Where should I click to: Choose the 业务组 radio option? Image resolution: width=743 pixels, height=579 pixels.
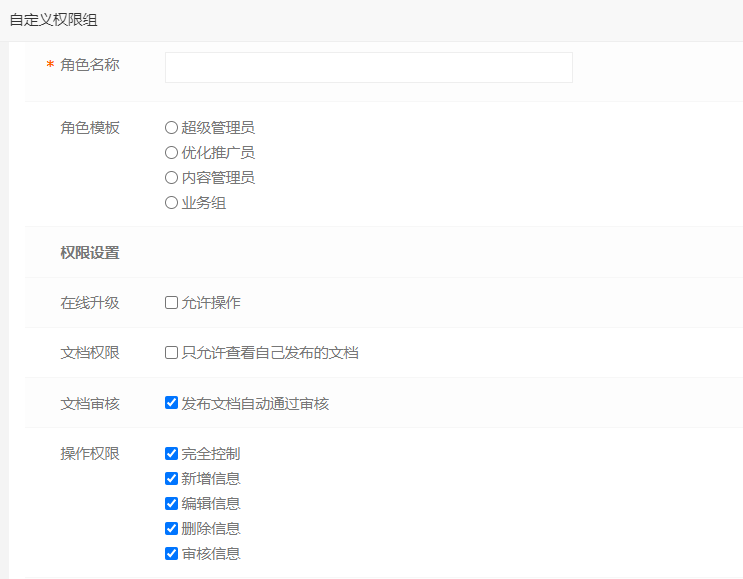coord(171,203)
